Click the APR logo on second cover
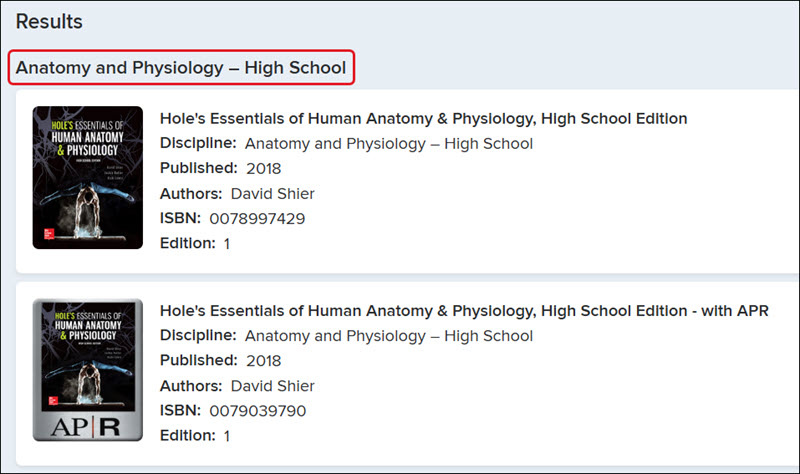Image resolution: width=800 pixels, height=474 pixels. tap(85, 427)
